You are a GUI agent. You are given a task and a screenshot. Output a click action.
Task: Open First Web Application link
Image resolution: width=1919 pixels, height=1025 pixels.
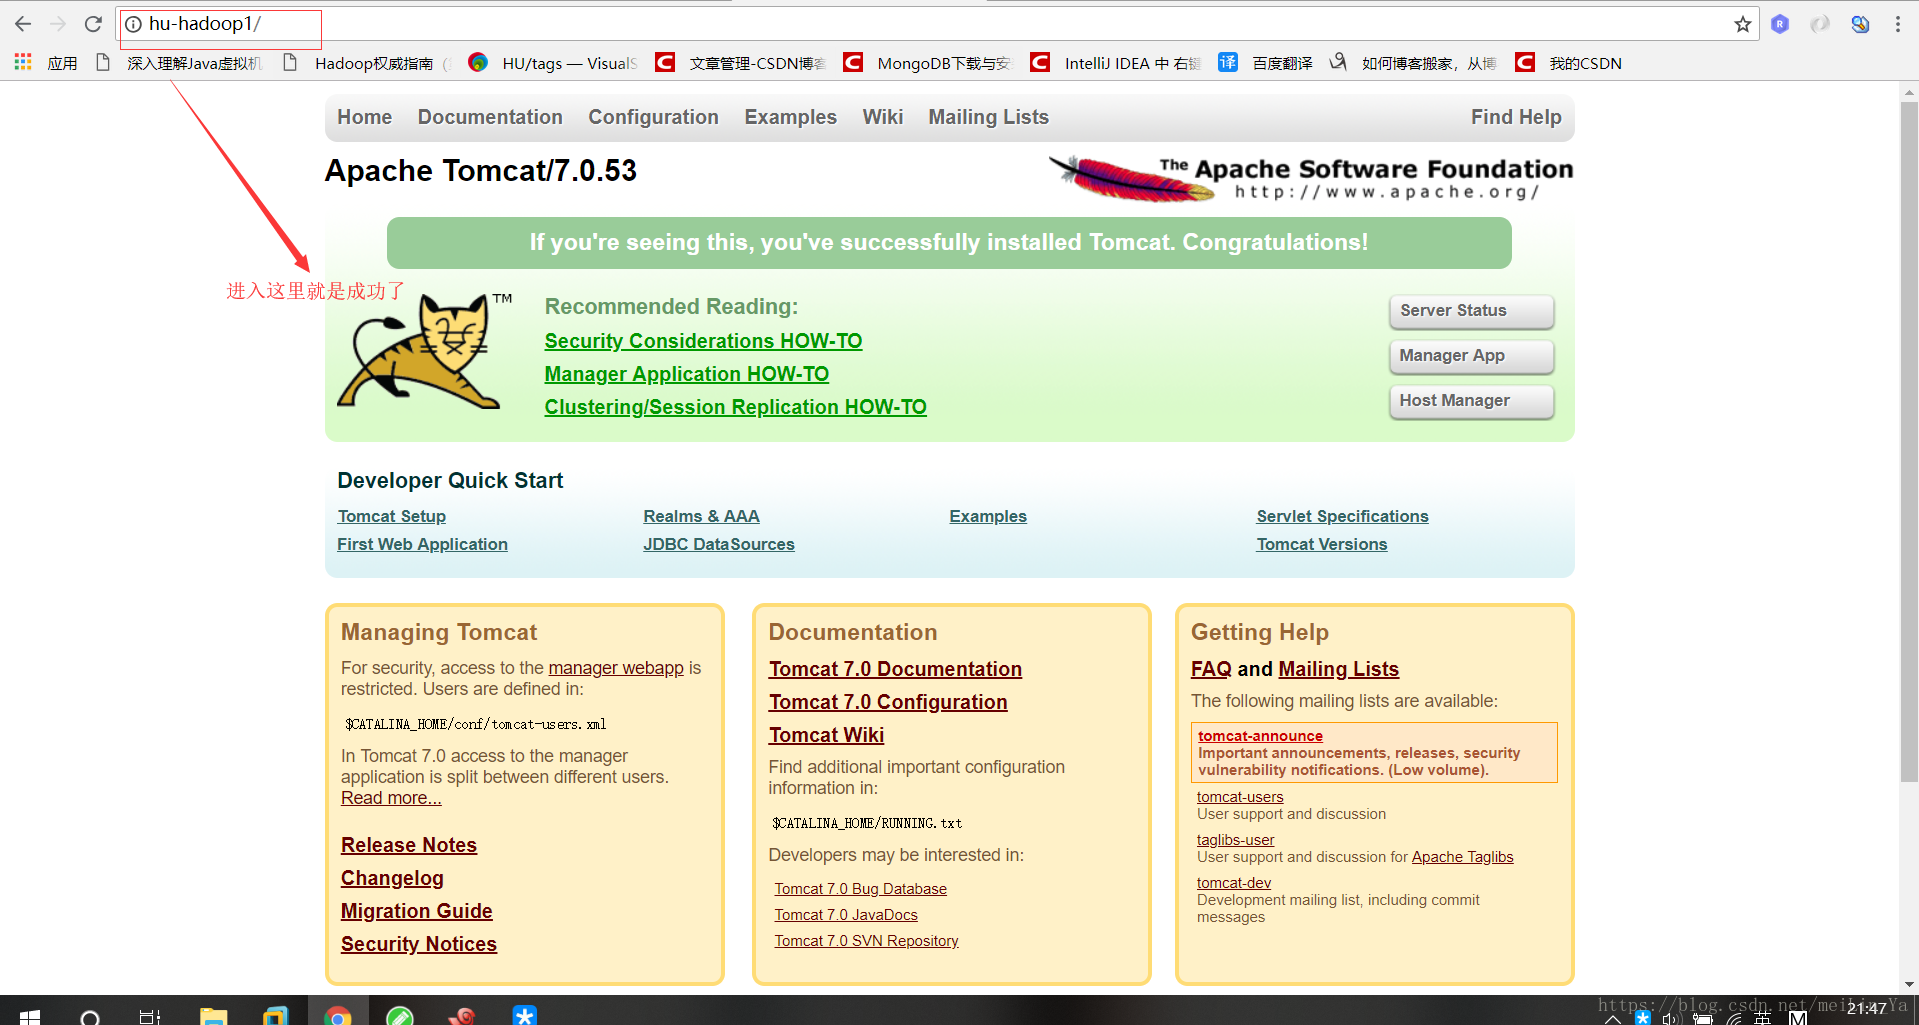click(x=422, y=544)
